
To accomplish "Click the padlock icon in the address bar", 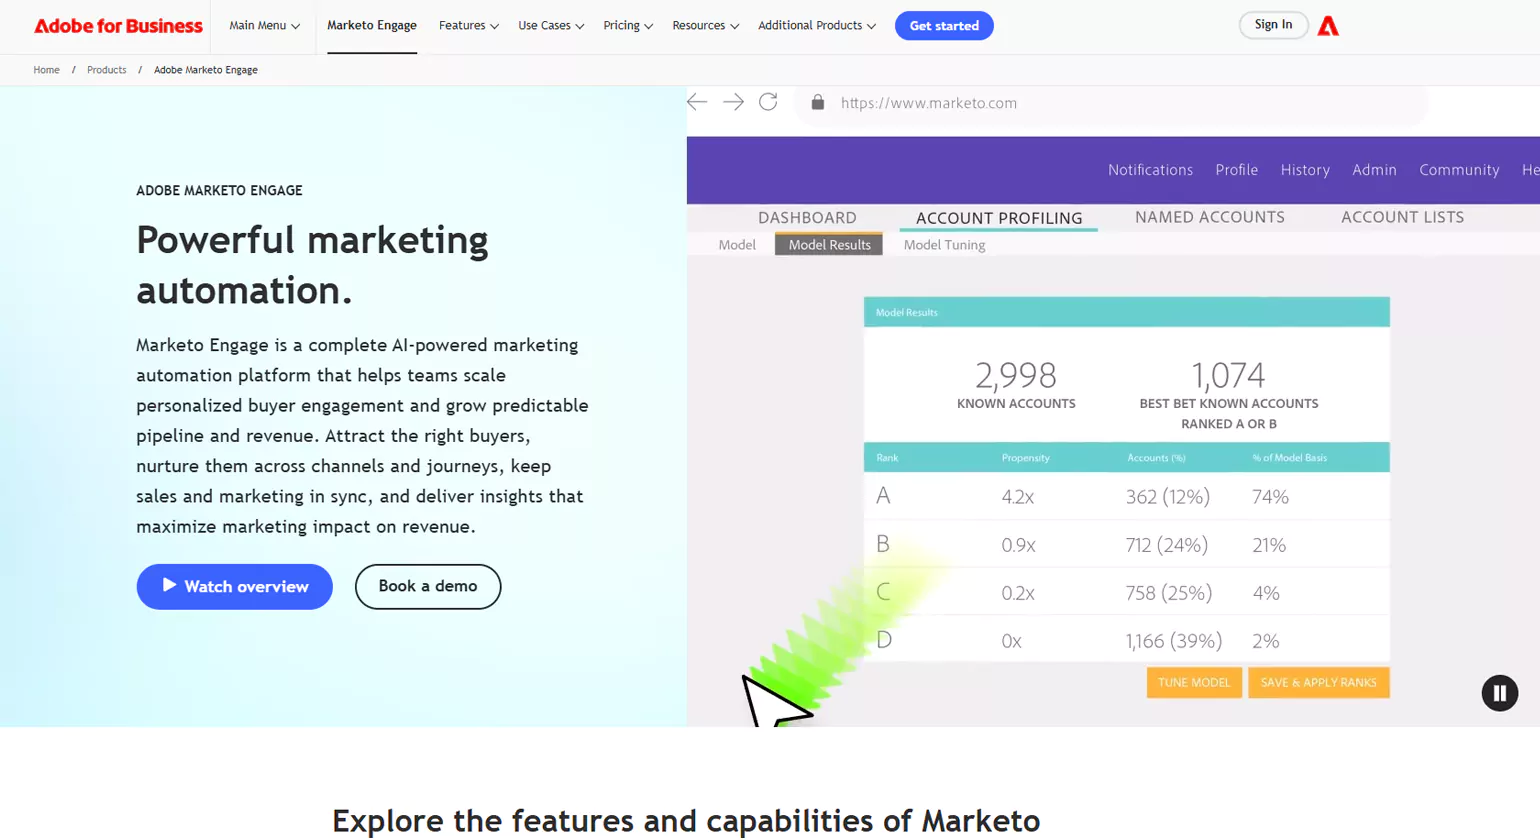I will coord(817,102).
